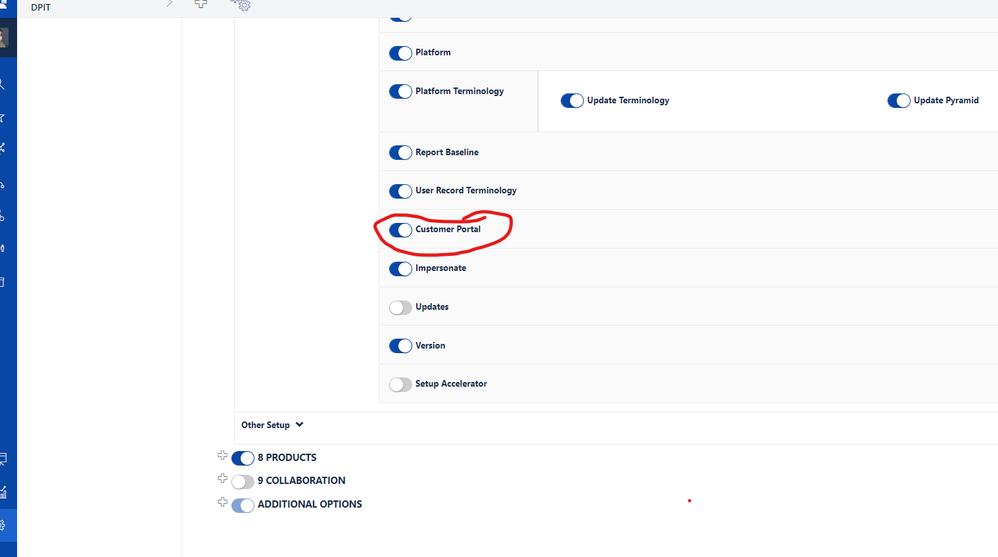Expand the 9 COLLABORATION section plus
The image size is (998, 557).
pyautogui.click(x=222, y=478)
